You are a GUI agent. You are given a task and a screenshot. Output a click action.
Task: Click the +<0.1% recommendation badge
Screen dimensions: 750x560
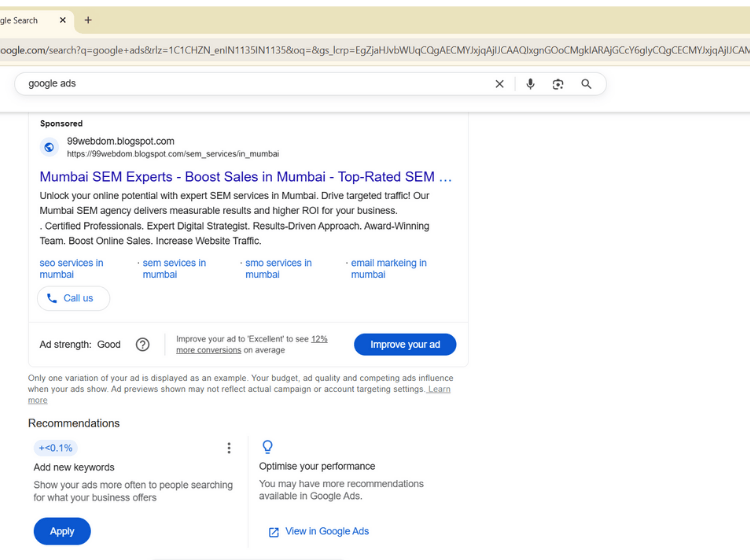[x=55, y=448]
